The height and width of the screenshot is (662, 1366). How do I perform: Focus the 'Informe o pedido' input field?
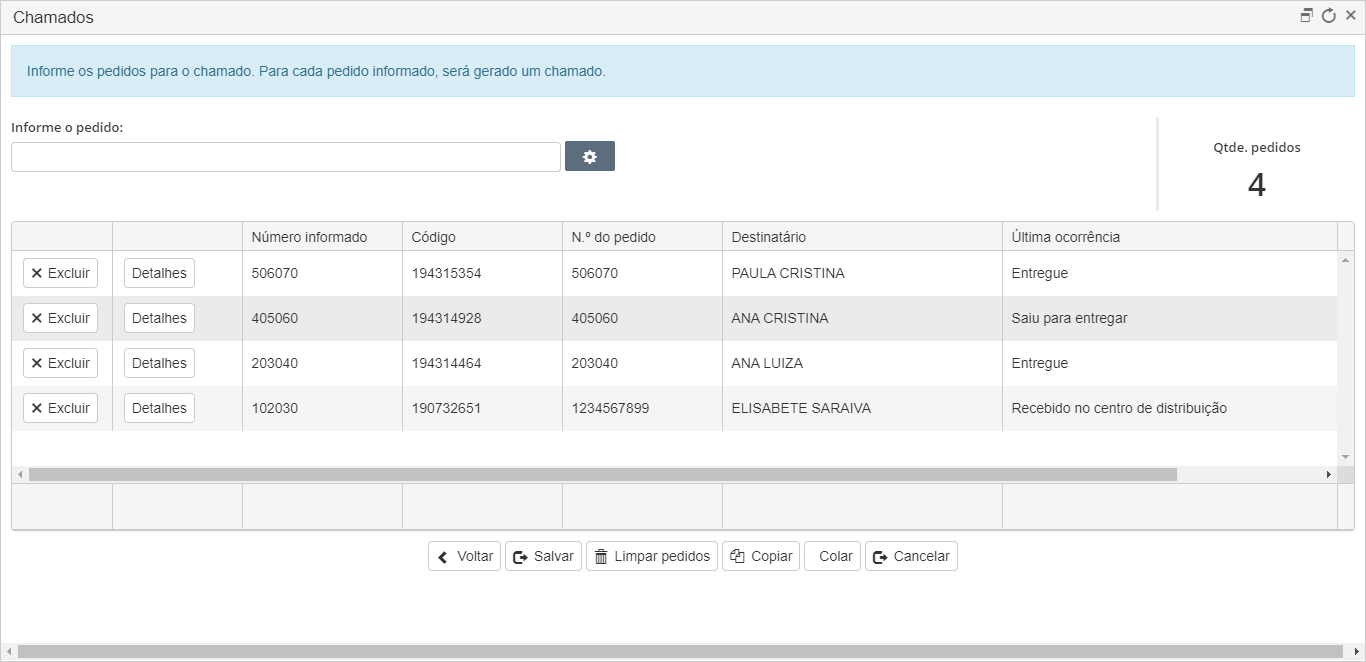click(286, 157)
